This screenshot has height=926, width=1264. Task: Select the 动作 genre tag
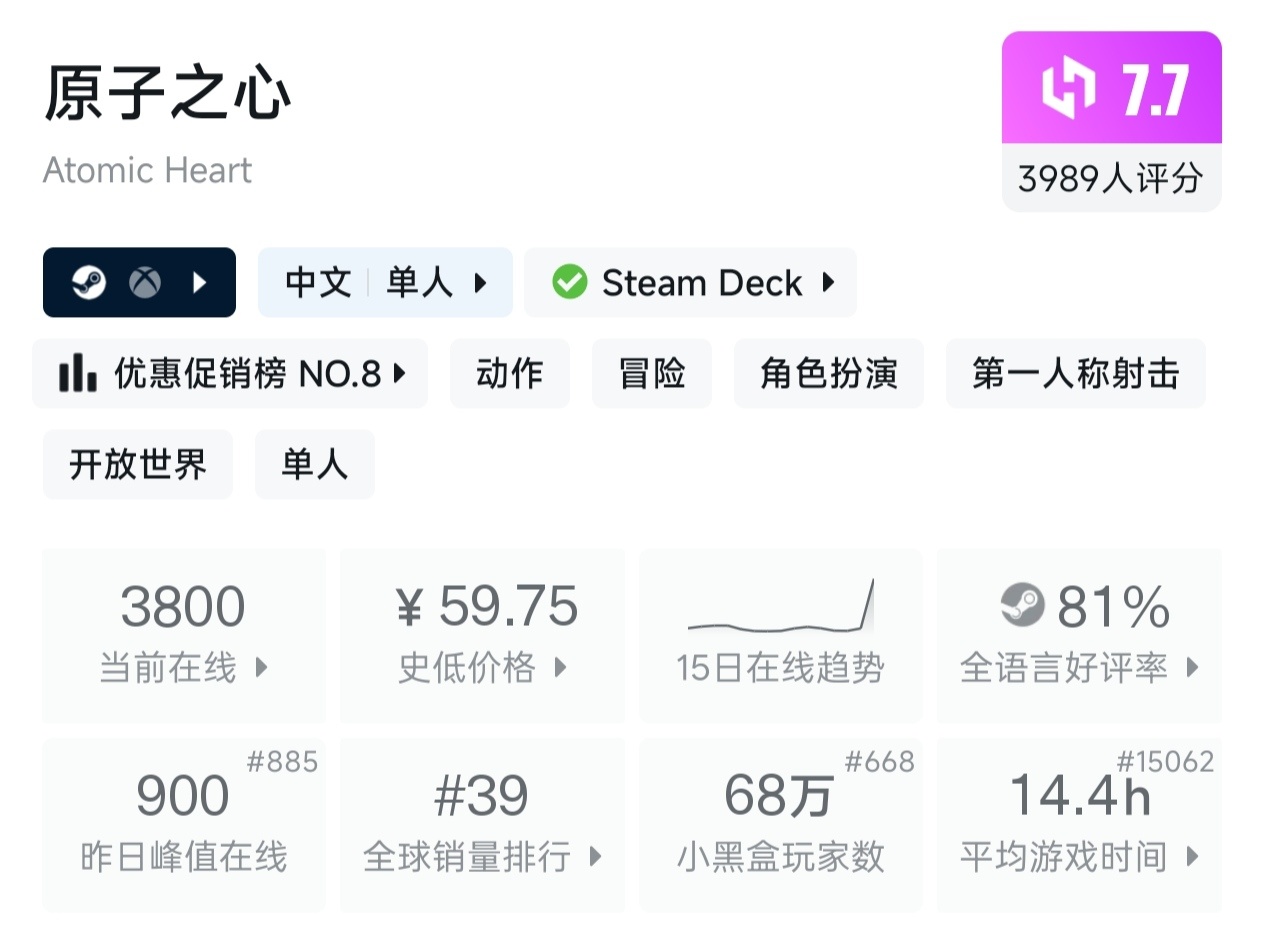509,374
